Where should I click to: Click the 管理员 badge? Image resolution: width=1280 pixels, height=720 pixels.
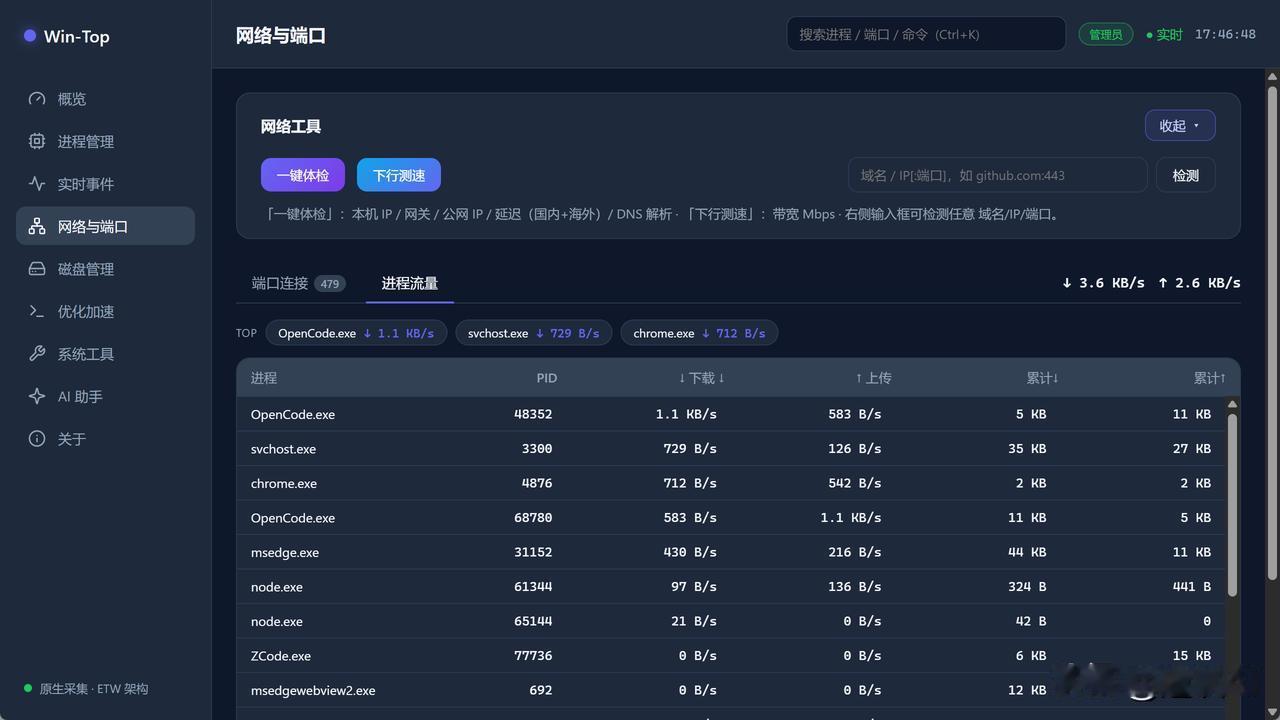(1106, 34)
